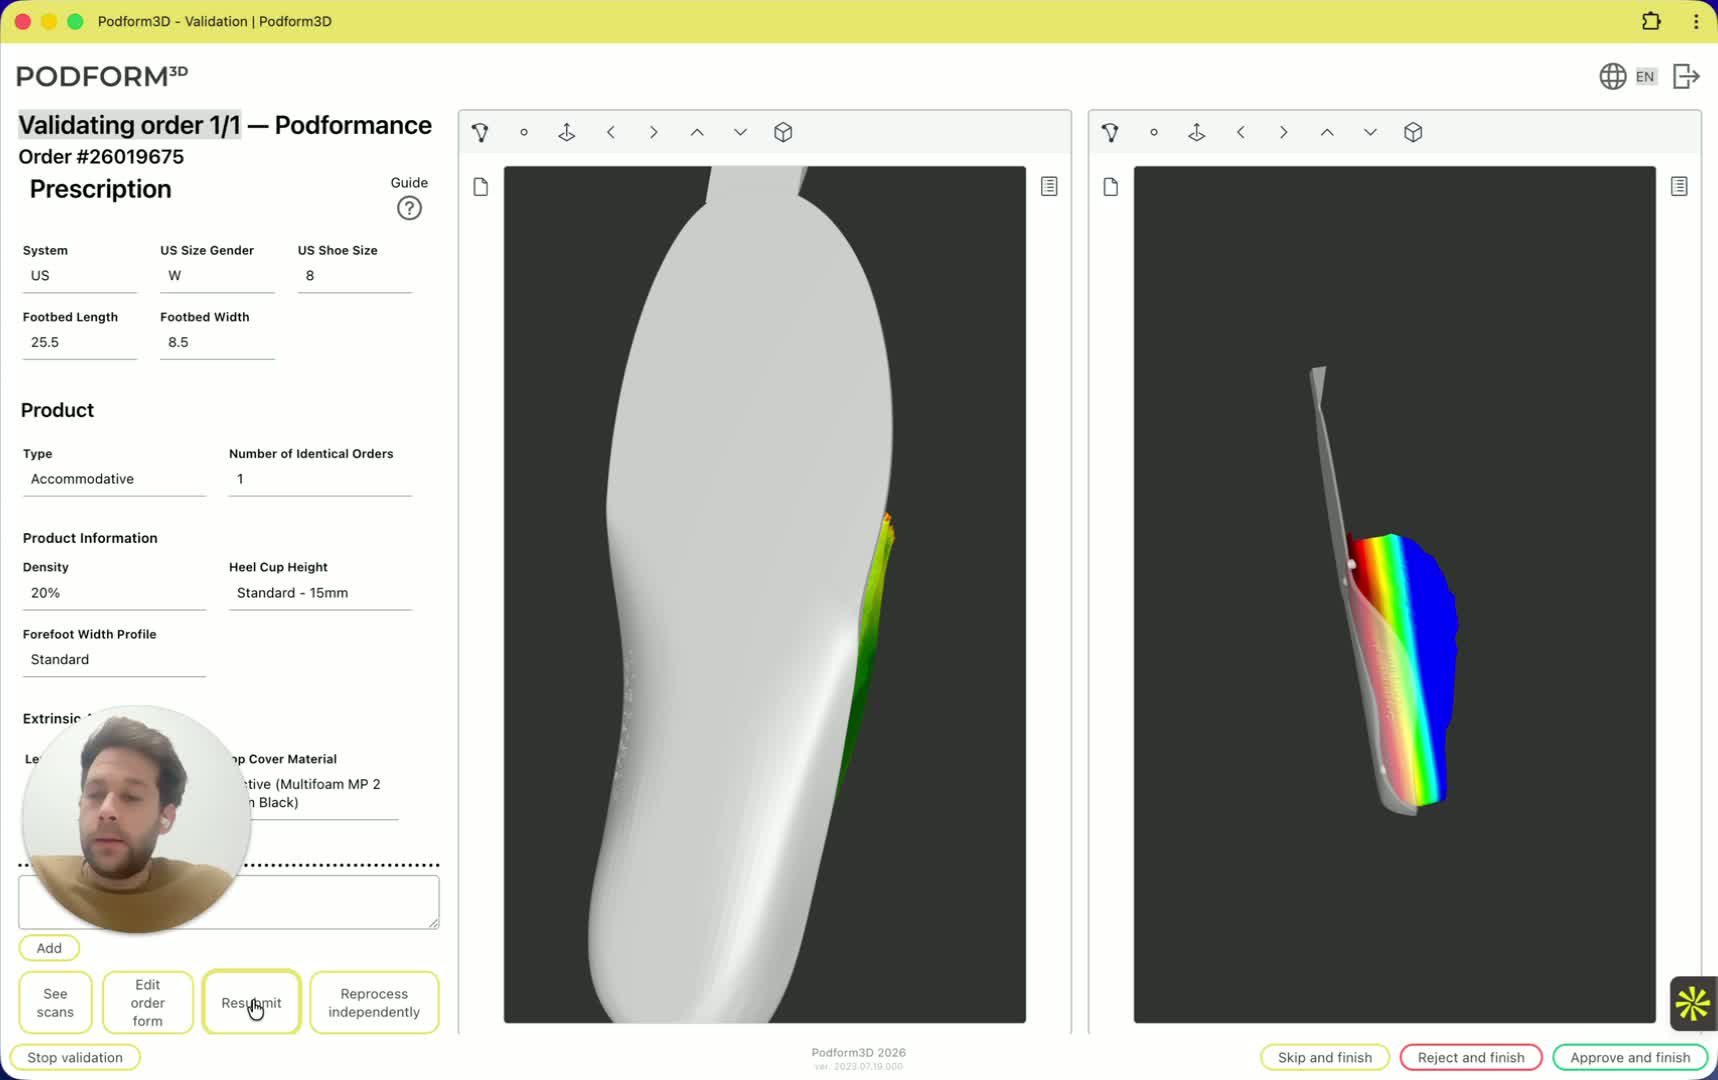Click the See scans button
The width and height of the screenshot is (1718, 1080).
(56, 1002)
